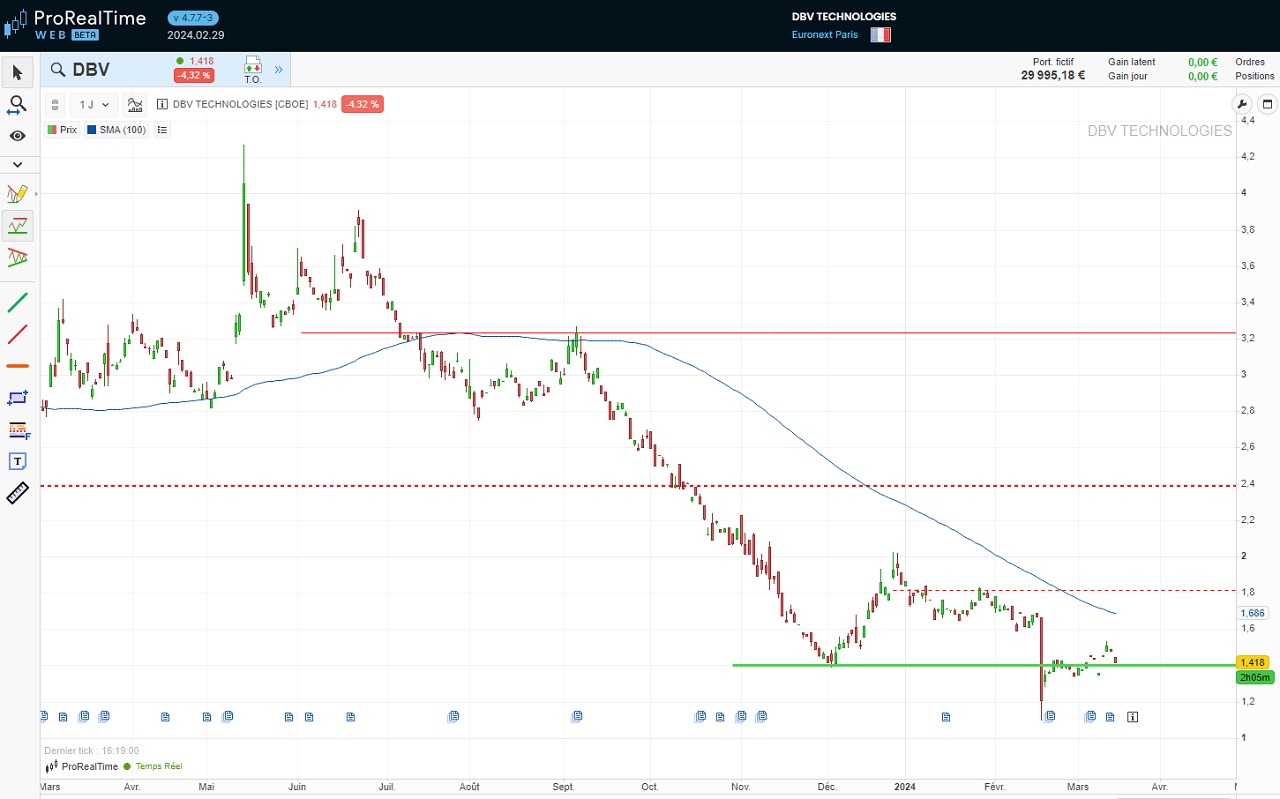Click the Temps Réel status indicator

pos(153,766)
